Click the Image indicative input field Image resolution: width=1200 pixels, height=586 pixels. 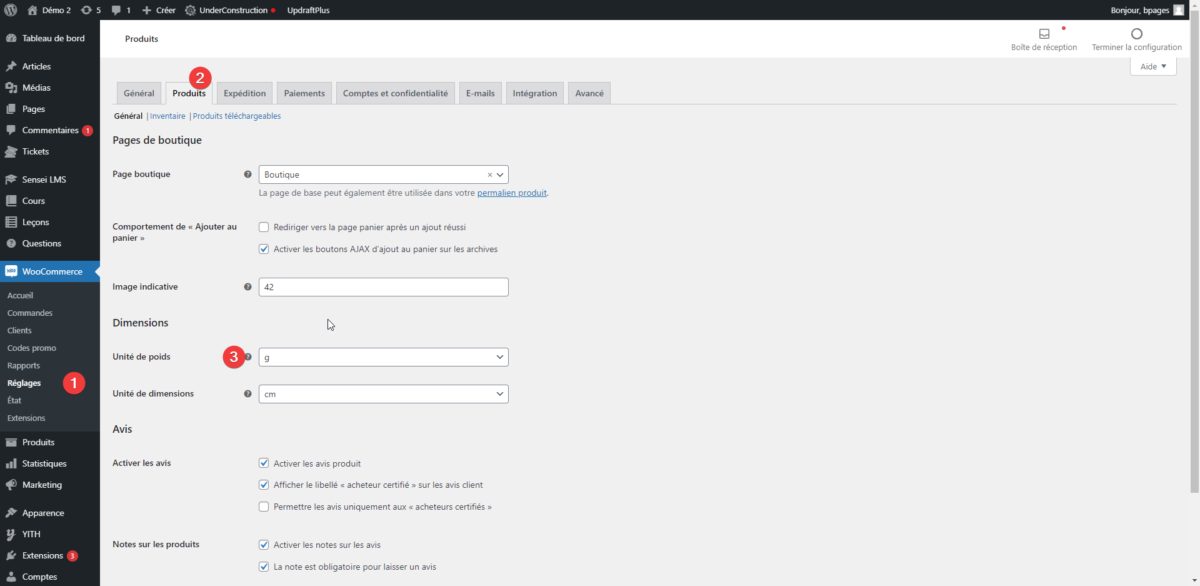(383, 287)
